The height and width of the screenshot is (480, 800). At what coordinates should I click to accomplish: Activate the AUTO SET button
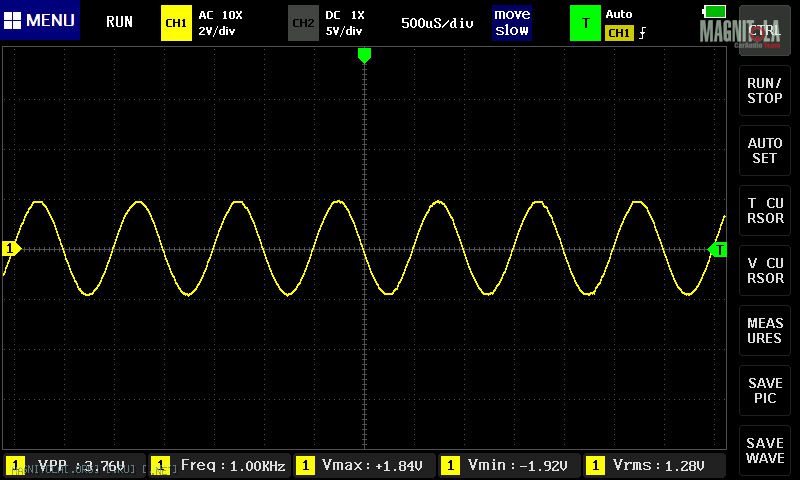(764, 150)
